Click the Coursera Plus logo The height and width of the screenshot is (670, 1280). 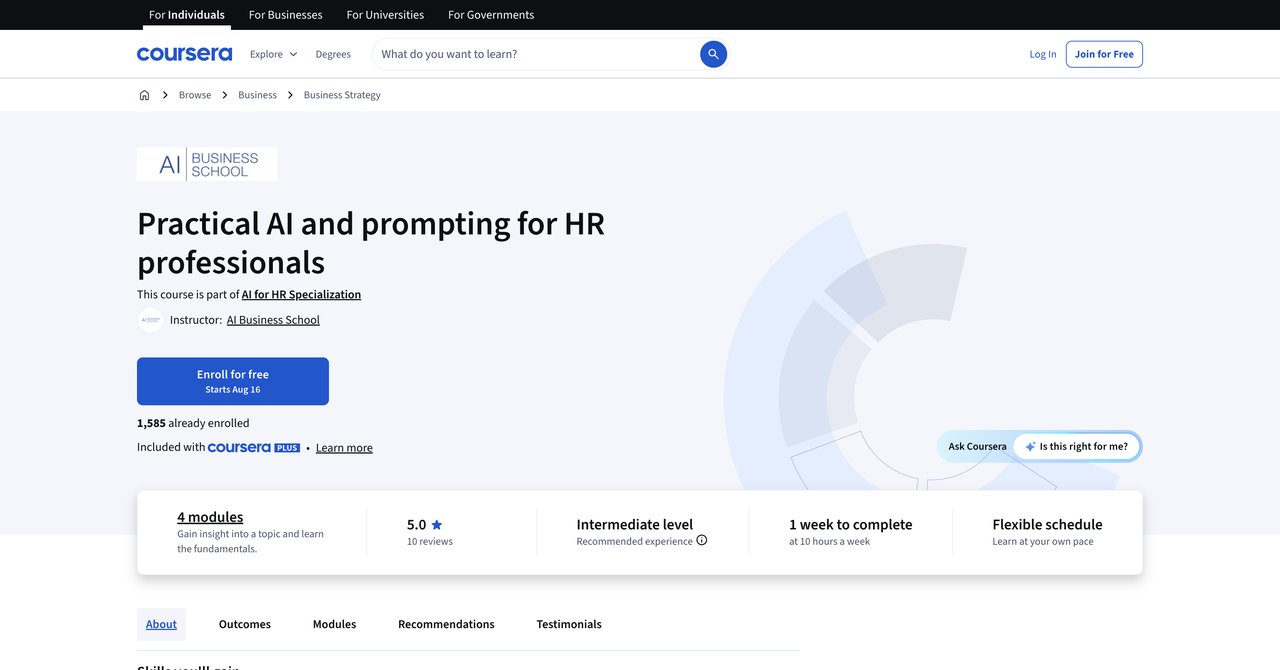click(x=254, y=448)
